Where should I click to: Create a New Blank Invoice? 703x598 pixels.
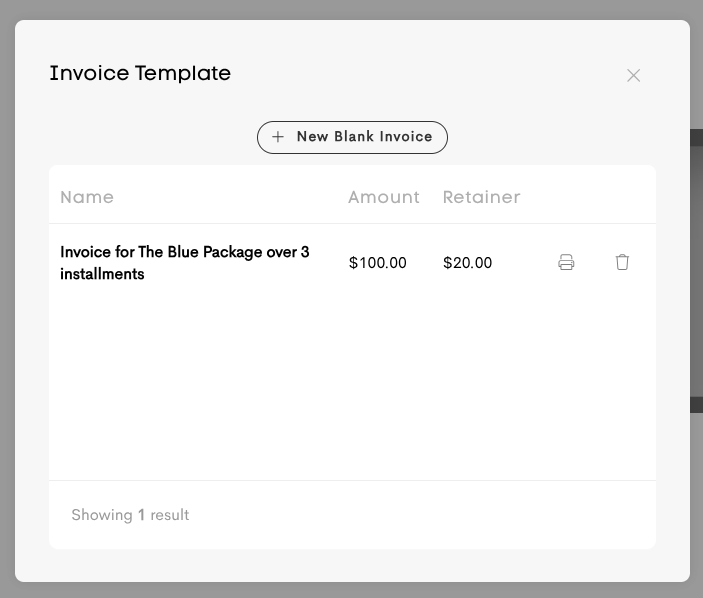point(352,137)
